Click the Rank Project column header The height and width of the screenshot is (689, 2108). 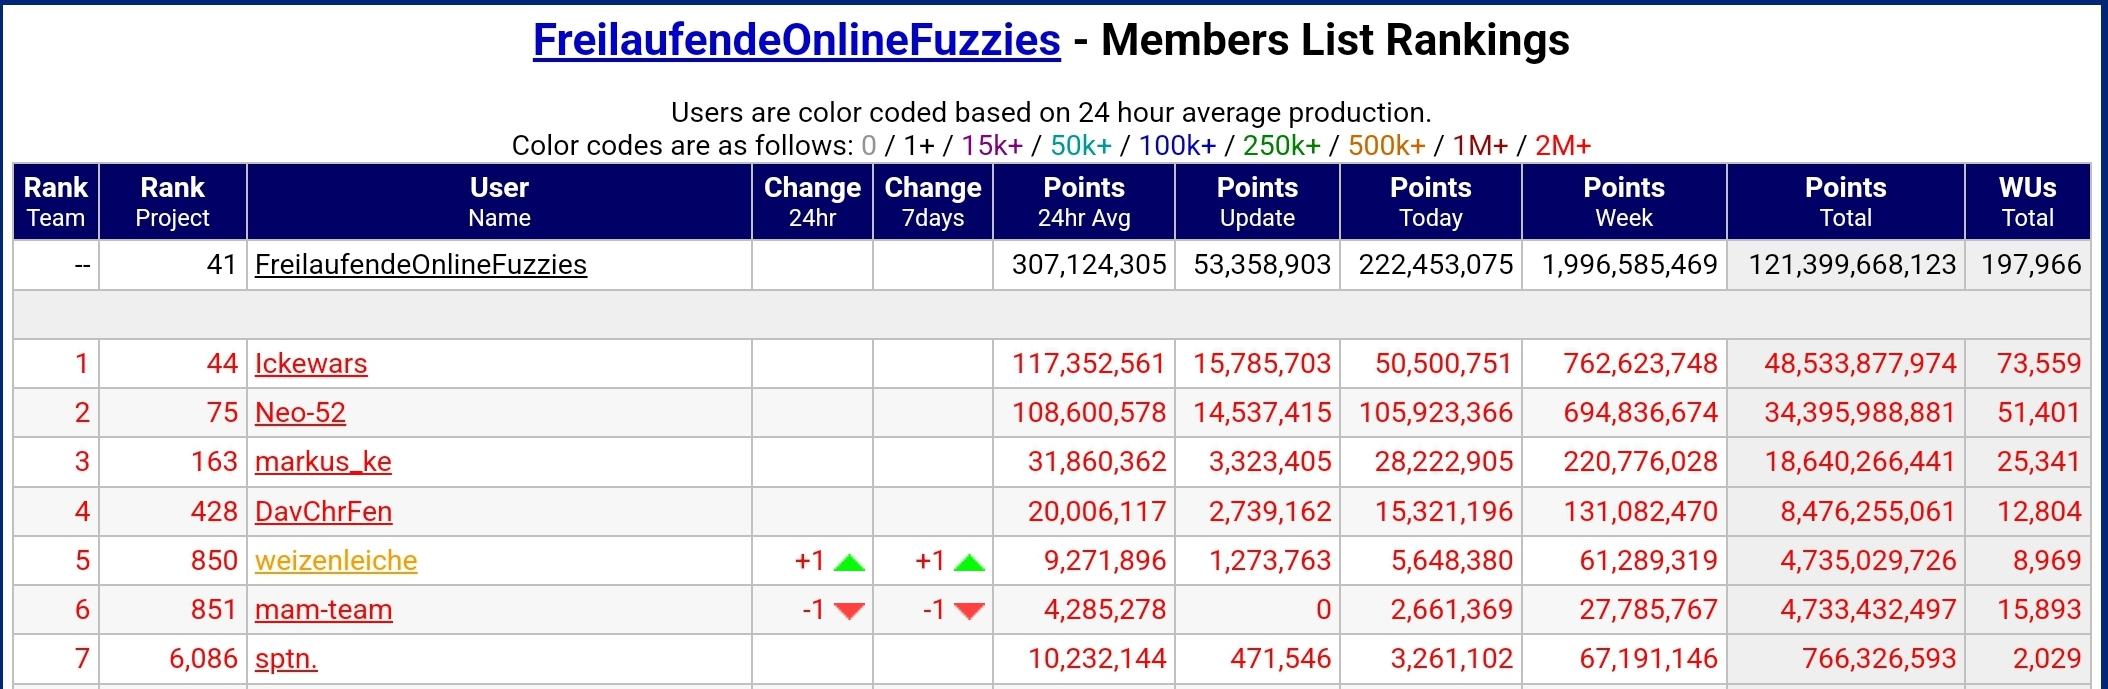click(172, 201)
